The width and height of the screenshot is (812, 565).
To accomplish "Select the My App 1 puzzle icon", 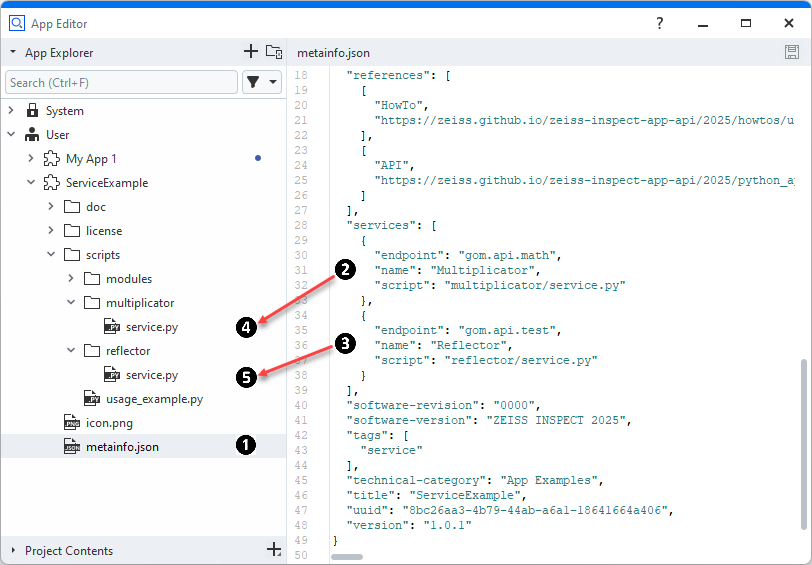I will (x=51, y=159).
